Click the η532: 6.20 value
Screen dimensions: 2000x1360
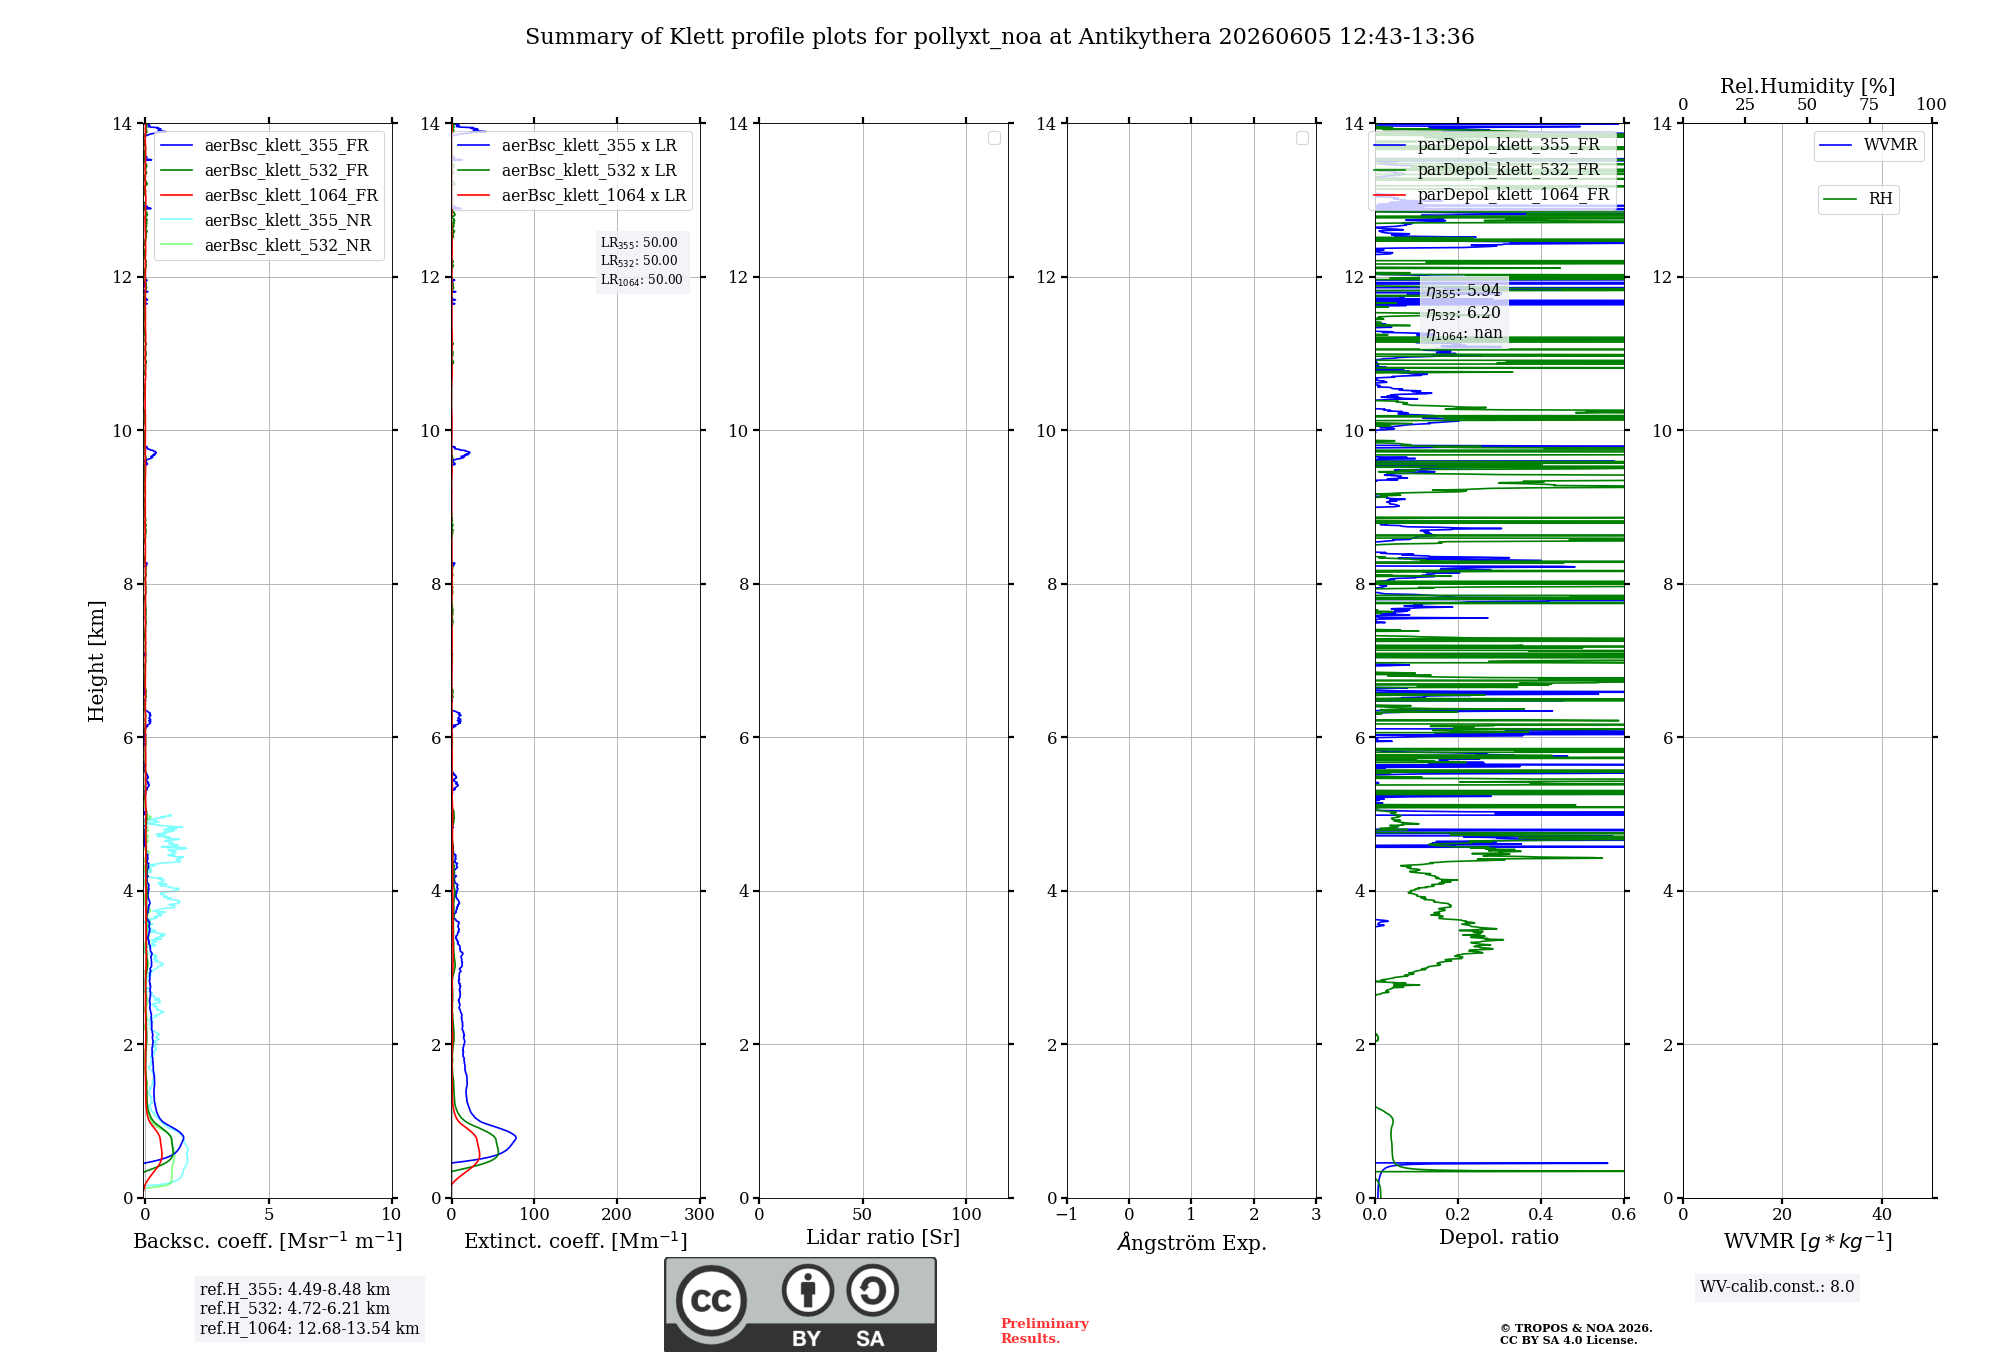tap(1463, 313)
